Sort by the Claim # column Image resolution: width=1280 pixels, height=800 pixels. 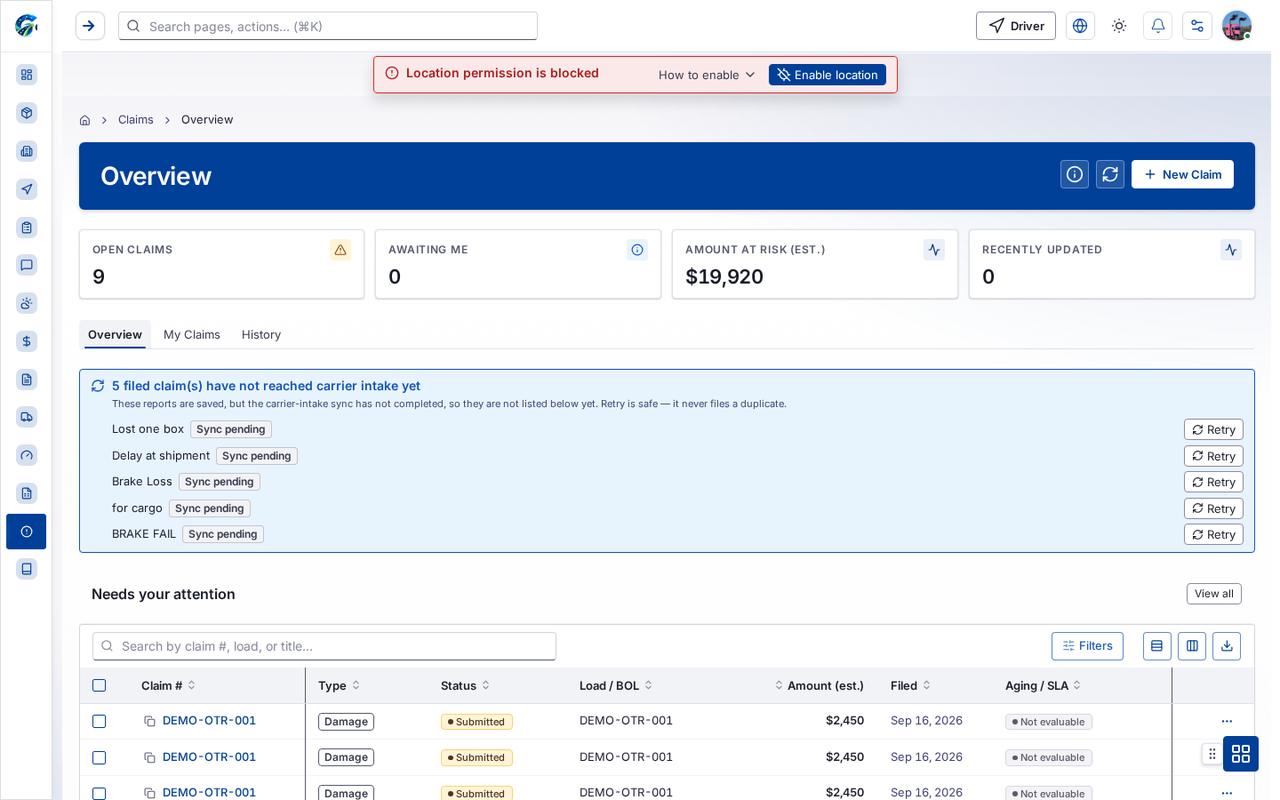click(168, 685)
